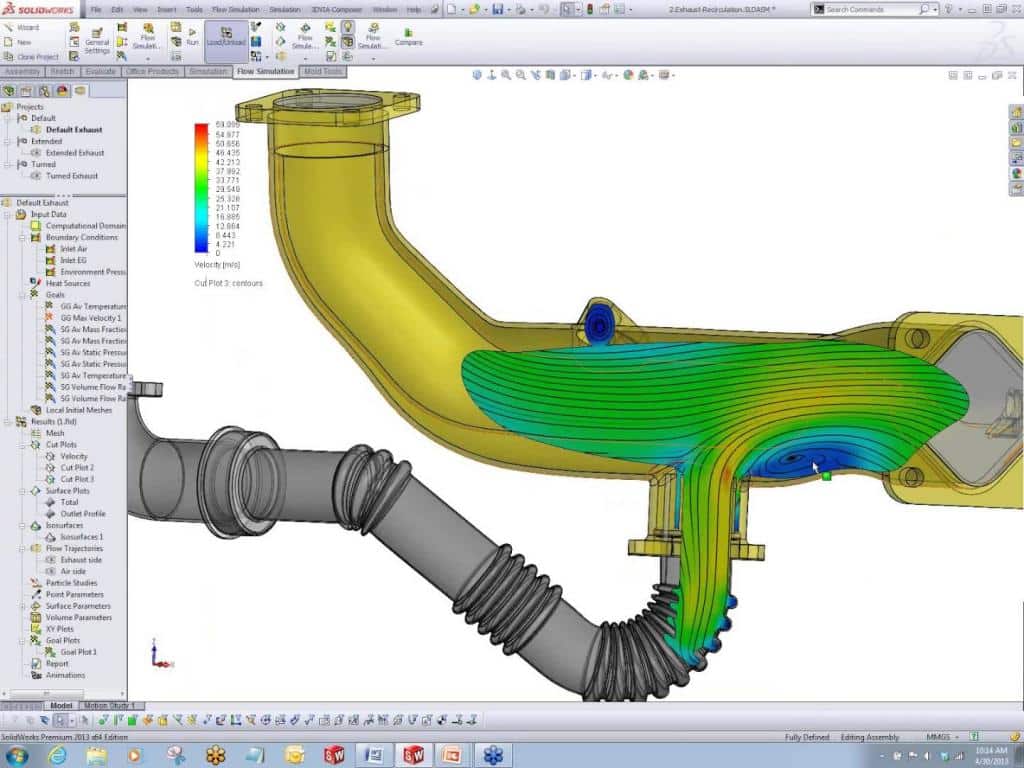
Task: Collapse the Boundary Conditions node
Action: [x=23, y=238]
